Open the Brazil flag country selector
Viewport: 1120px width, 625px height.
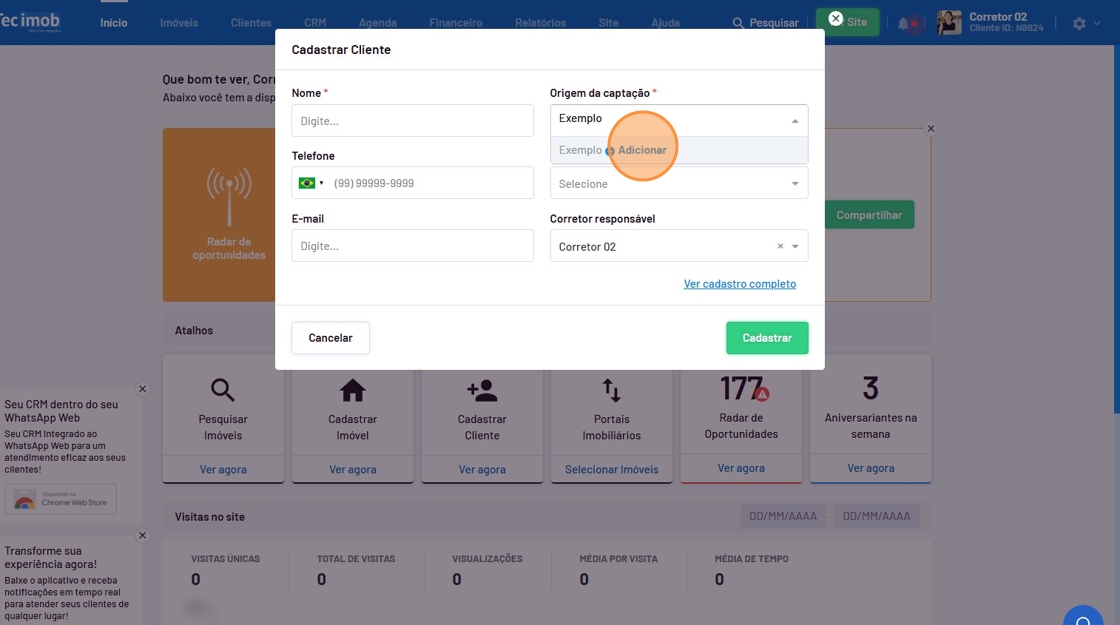(x=311, y=183)
